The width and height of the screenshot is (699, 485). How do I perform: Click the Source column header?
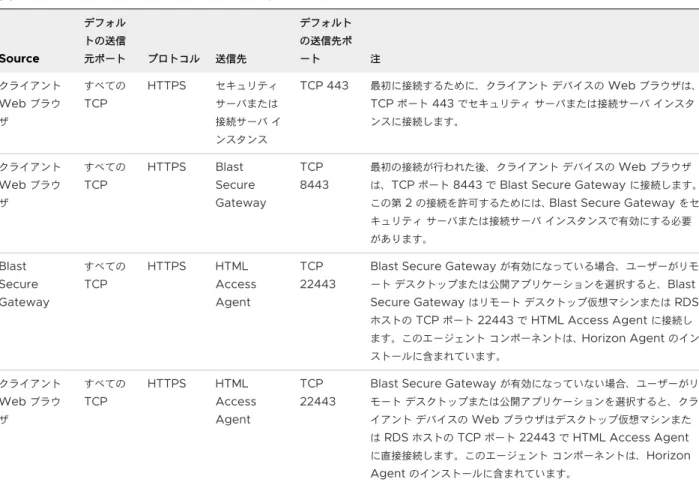20,58
